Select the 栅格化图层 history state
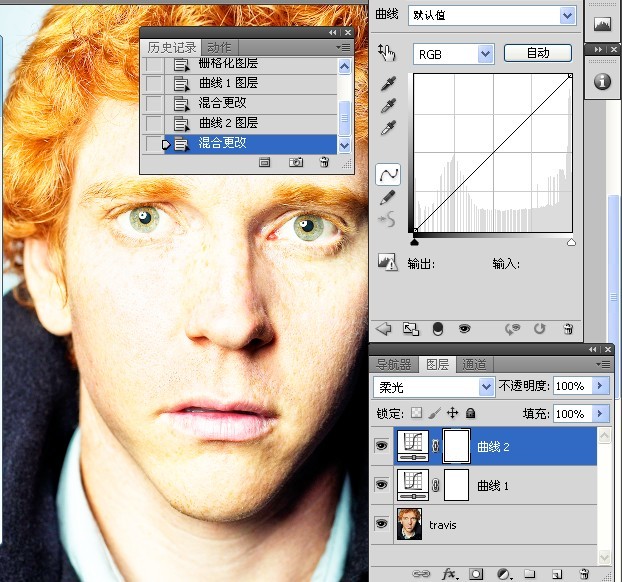Image resolution: width=622 pixels, height=582 pixels. tap(240, 64)
